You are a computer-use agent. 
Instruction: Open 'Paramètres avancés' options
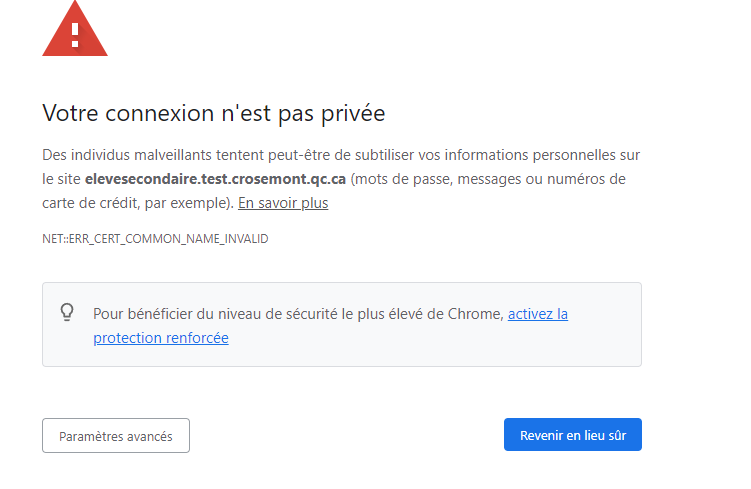pyautogui.click(x=116, y=436)
